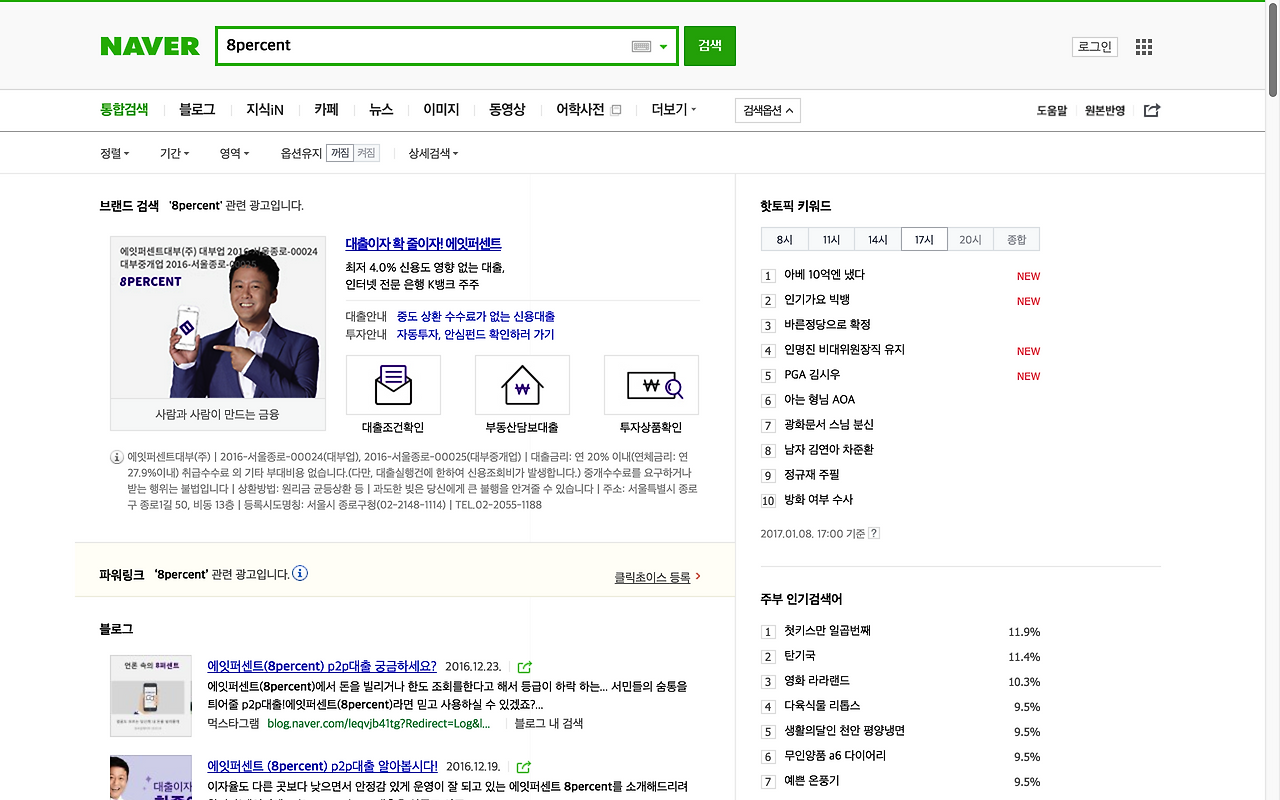This screenshot has height=800, width=1280.
Task: Click the keyboard icon in the search box
Action: point(639,46)
